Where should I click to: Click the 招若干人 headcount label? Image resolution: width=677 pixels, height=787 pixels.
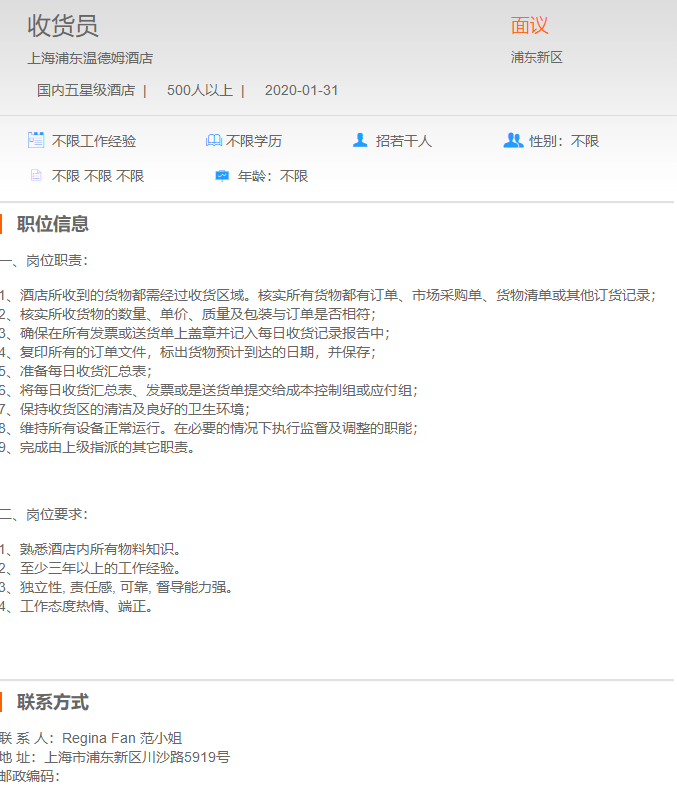click(404, 142)
